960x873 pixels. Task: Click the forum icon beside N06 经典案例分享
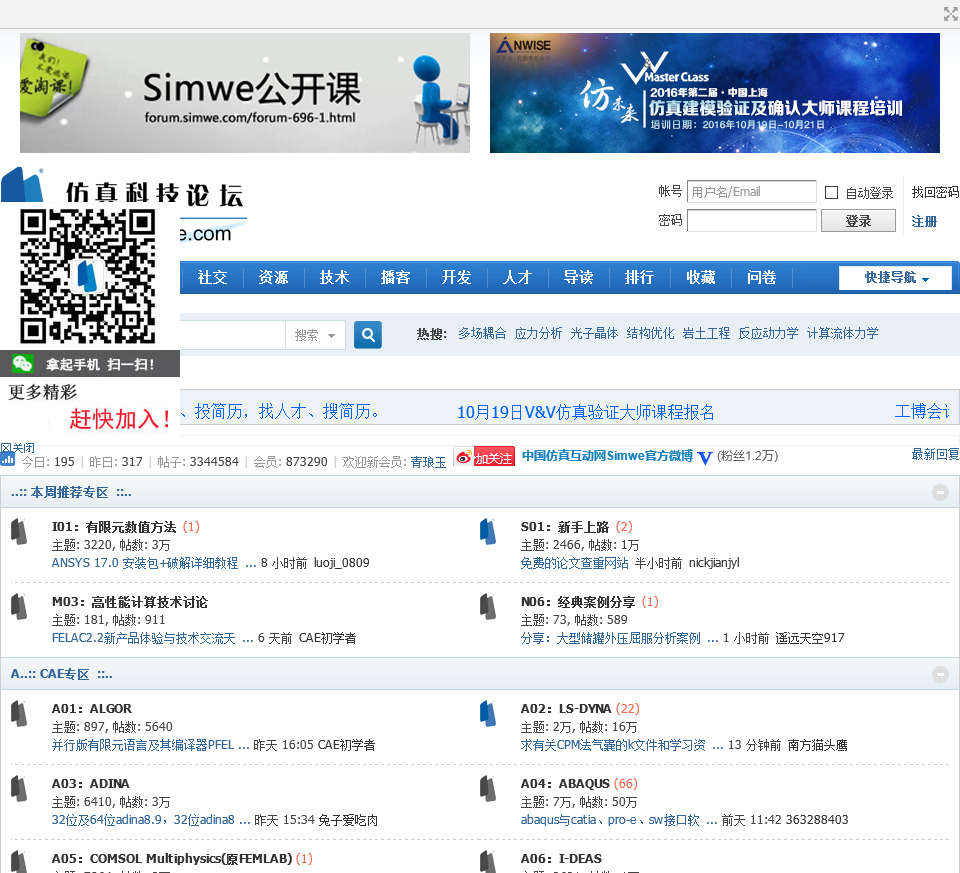[488, 607]
